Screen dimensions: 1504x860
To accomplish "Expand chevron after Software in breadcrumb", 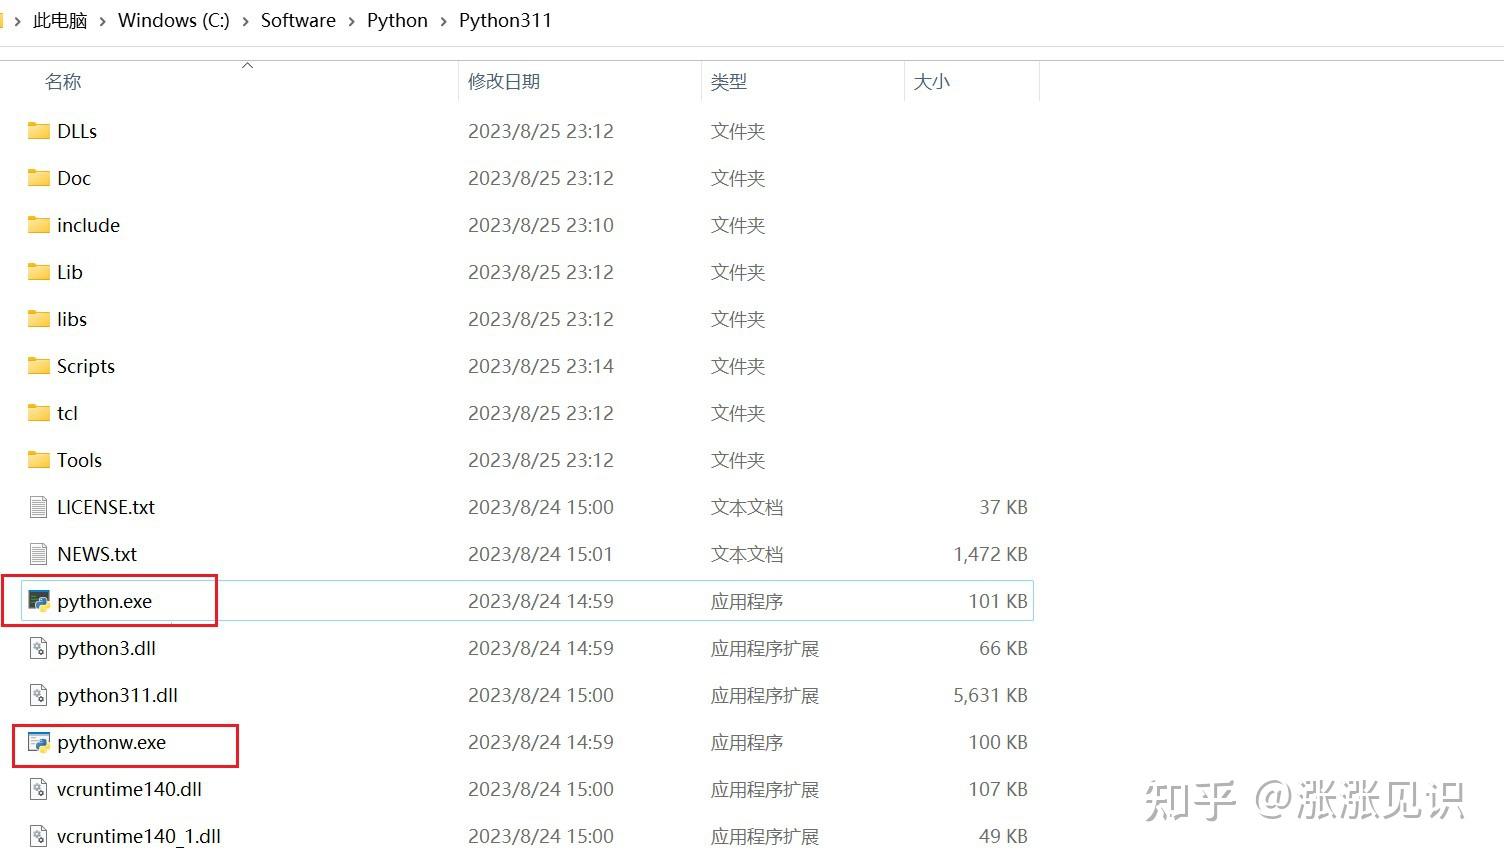I will 351,21.
